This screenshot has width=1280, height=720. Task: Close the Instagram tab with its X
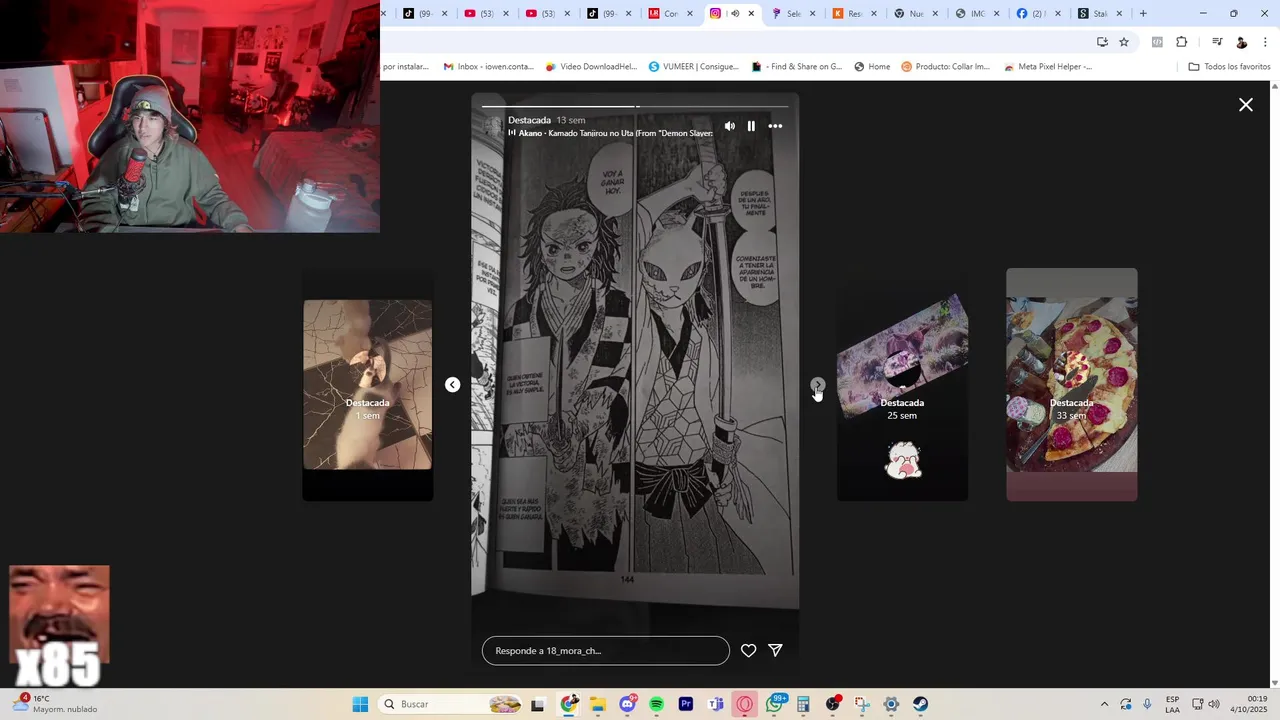click(x=751, y=13)
